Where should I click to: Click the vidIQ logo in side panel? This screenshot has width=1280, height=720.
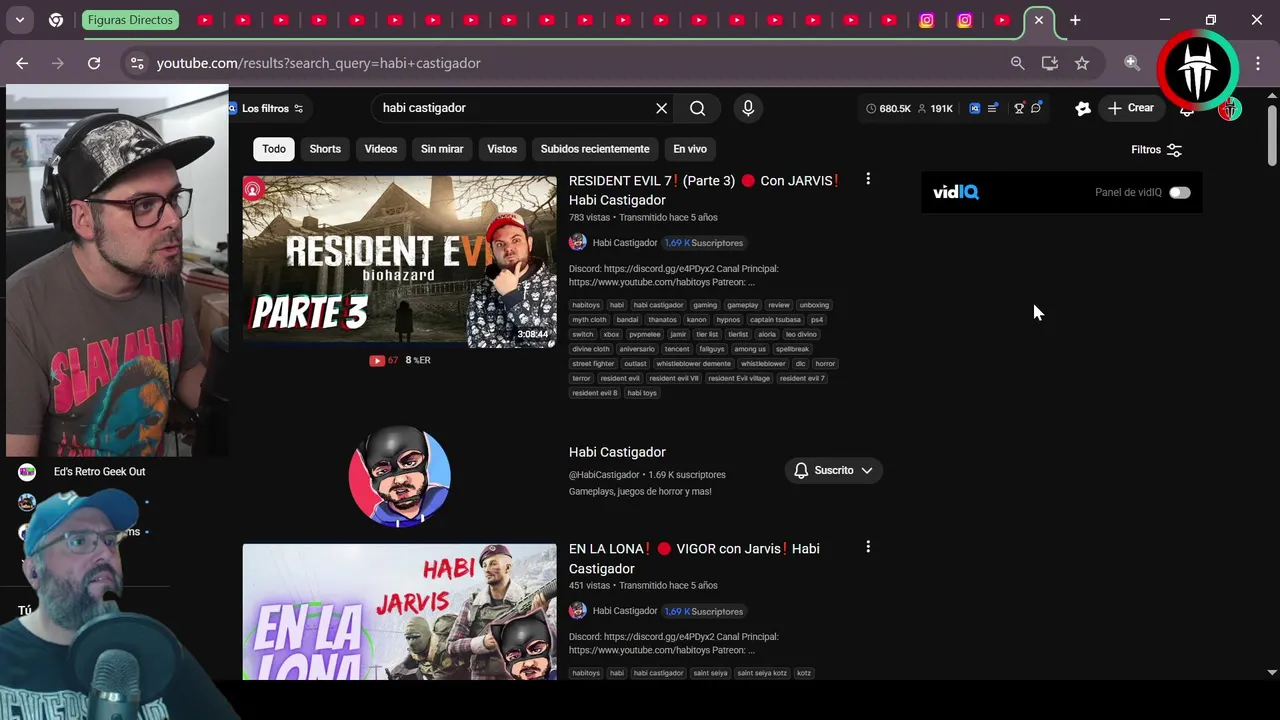956,192
